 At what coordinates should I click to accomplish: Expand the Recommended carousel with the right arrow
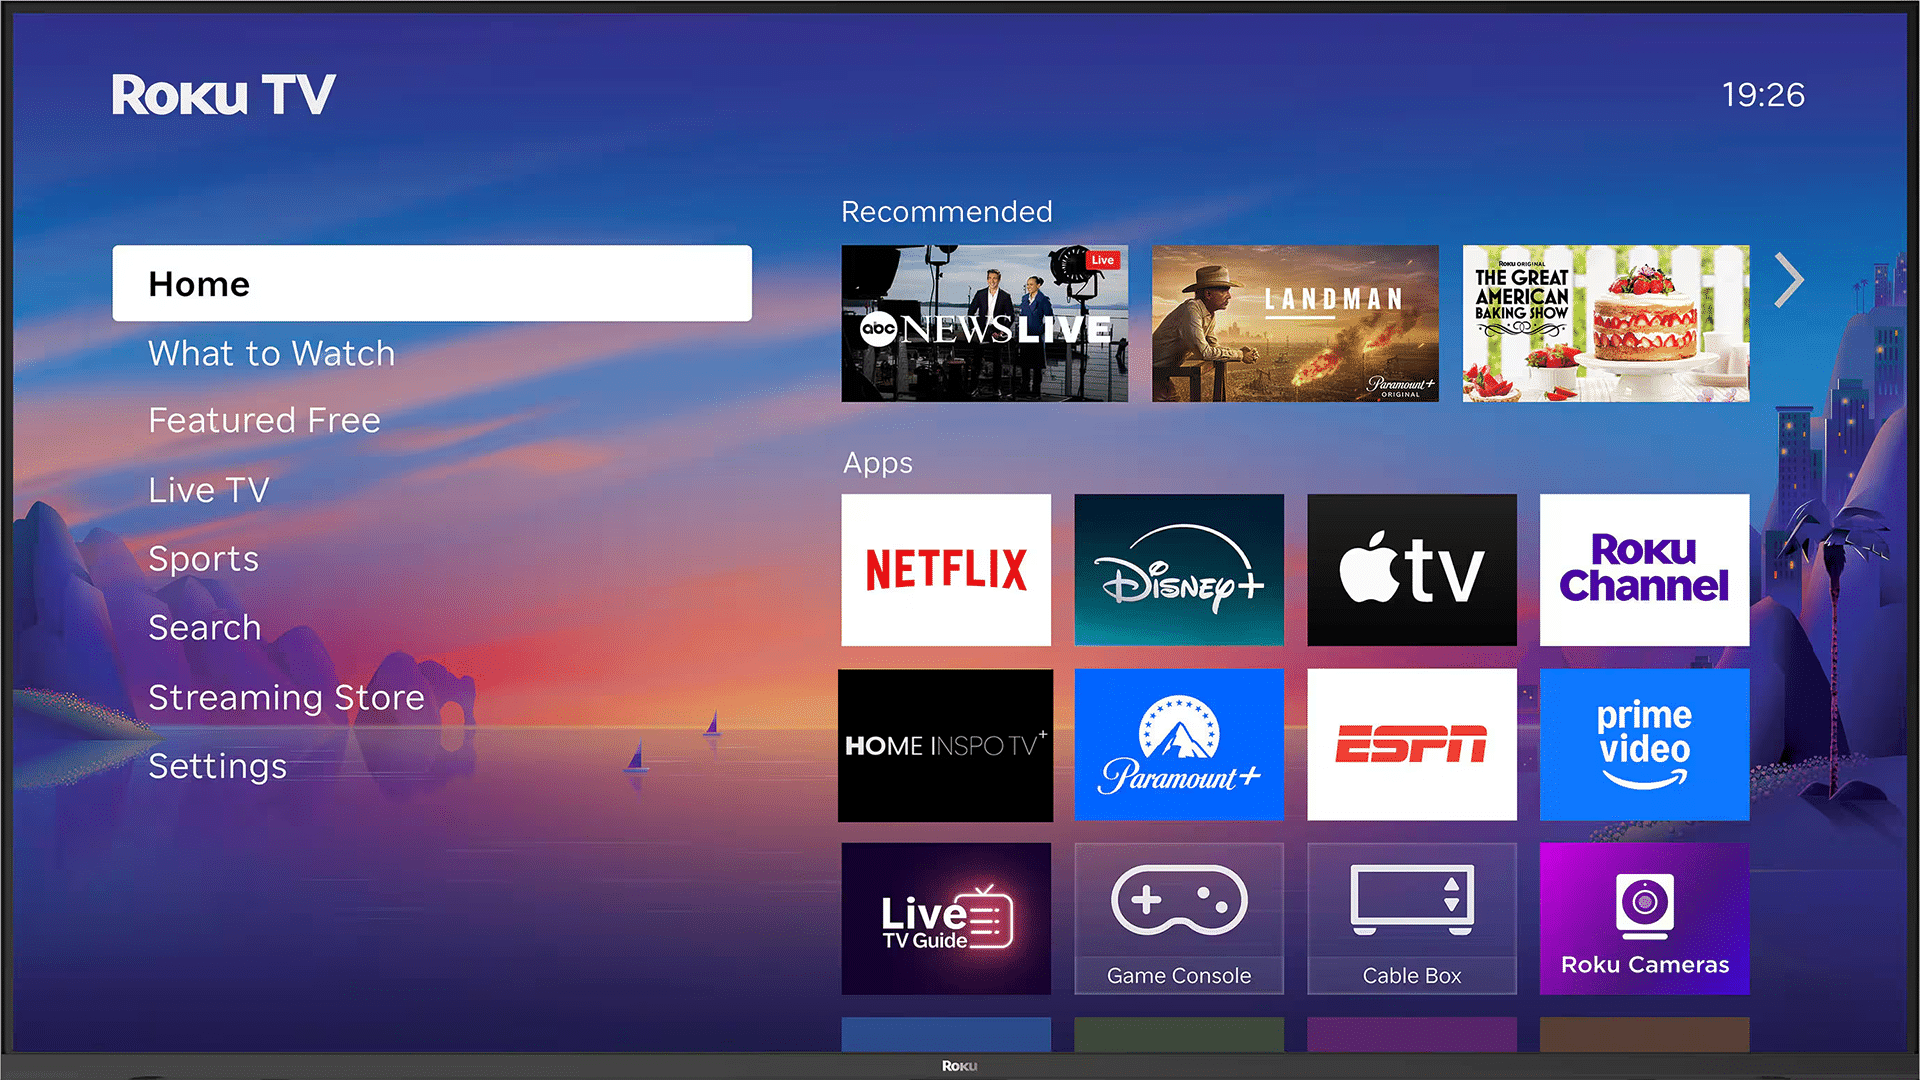pos(1789,281)
